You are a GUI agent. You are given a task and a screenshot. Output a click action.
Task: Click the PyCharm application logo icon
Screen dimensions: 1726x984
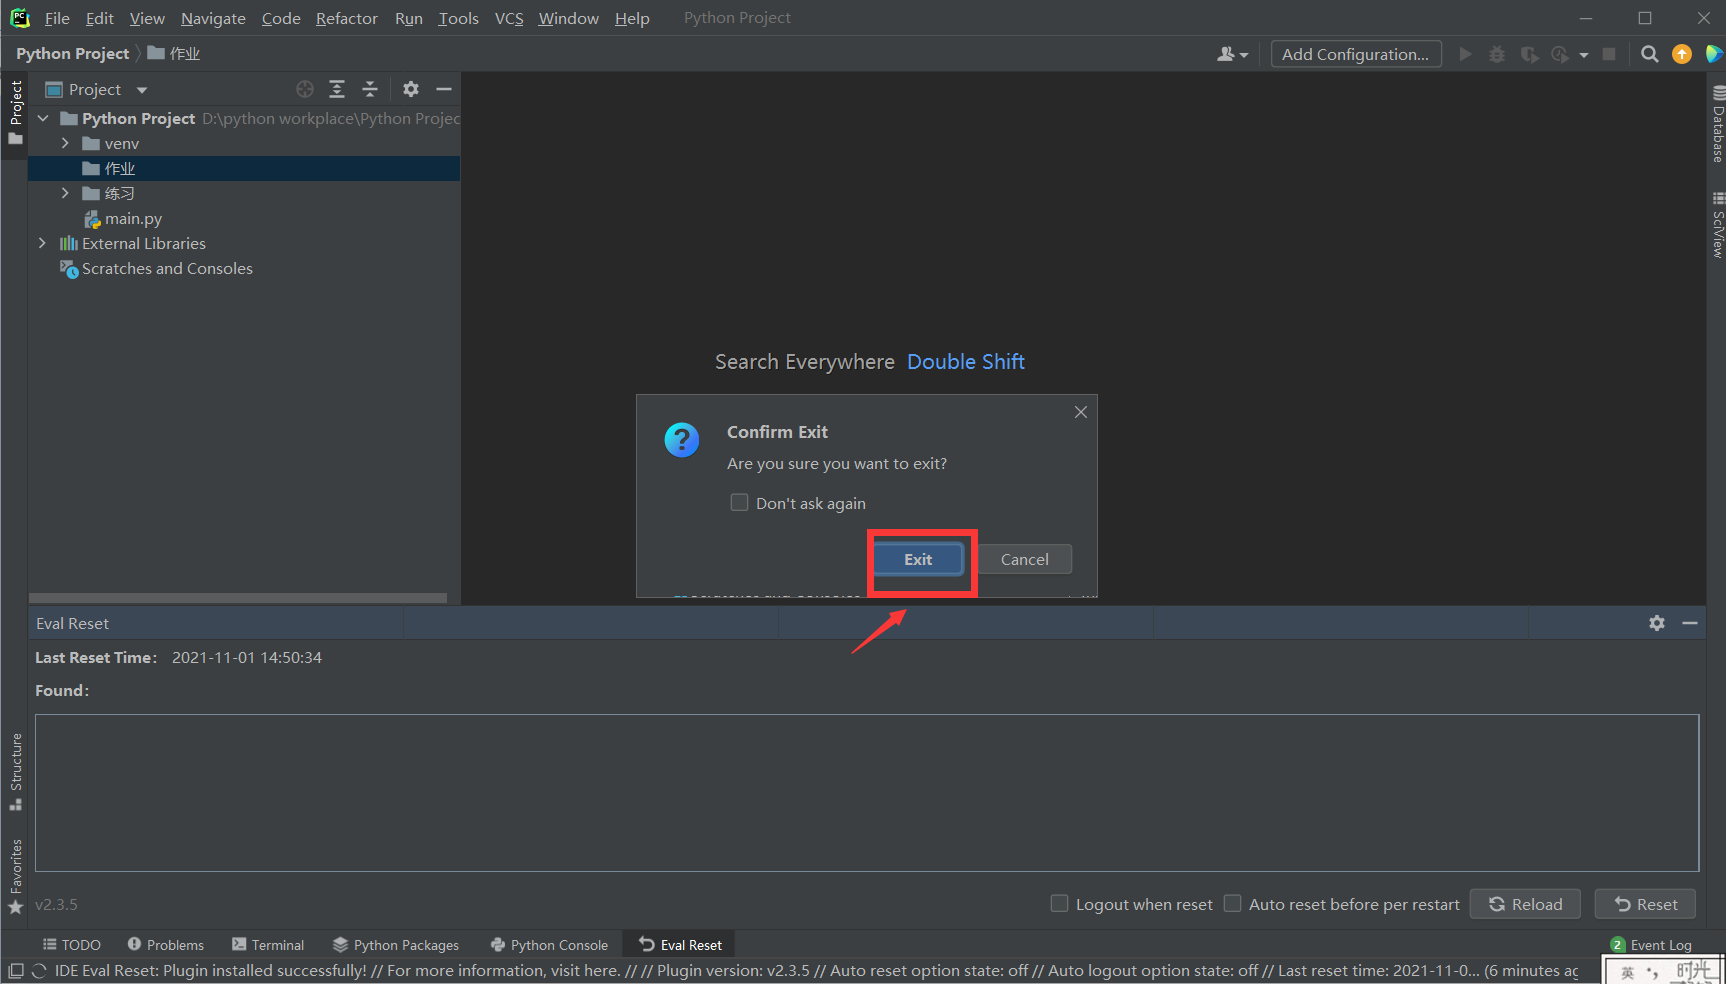(20, 18)
